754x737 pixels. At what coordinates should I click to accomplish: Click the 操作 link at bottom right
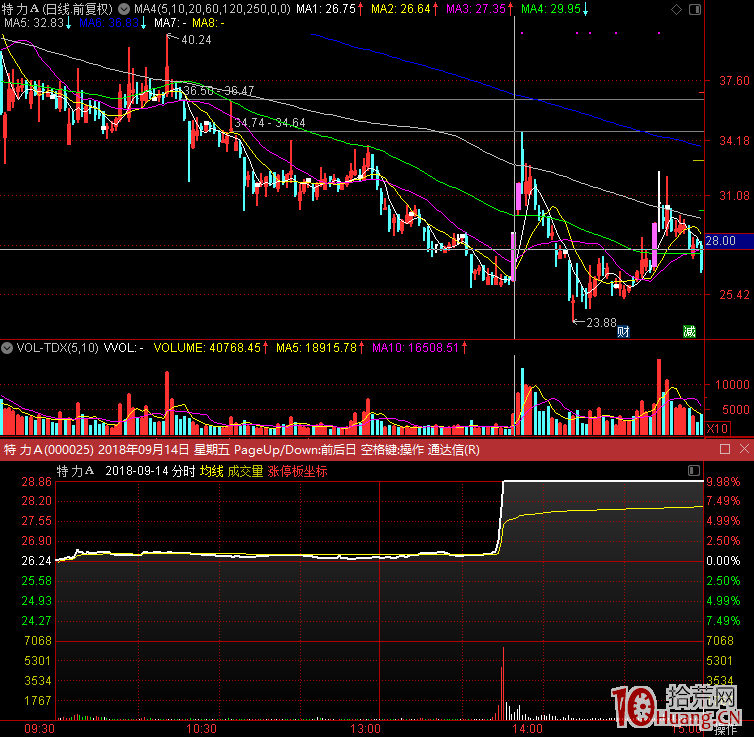point(725,730)
